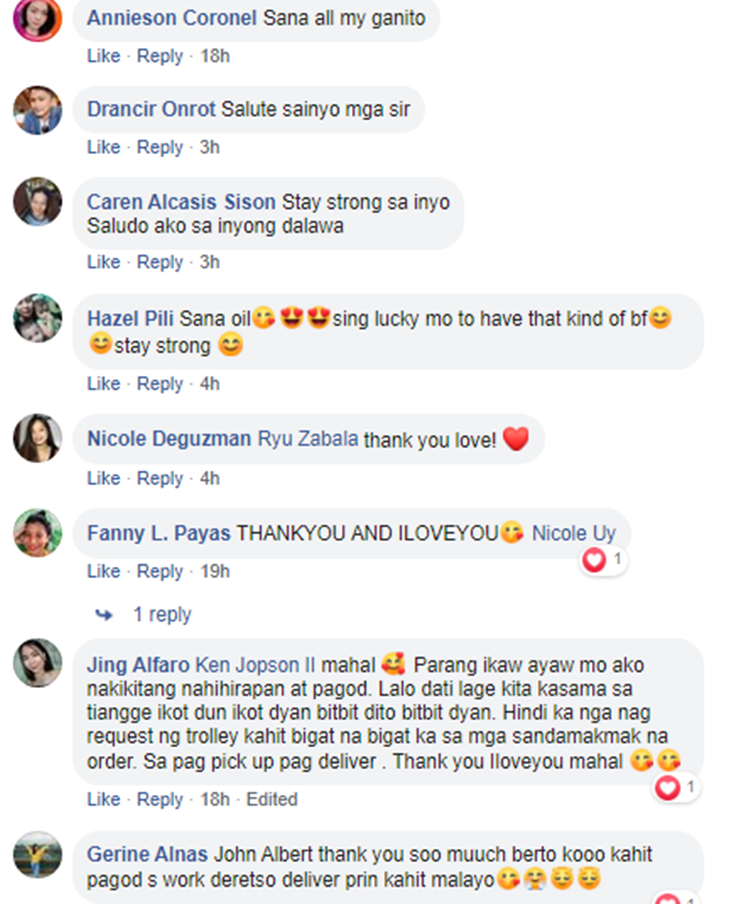
Task: Like Caren Alcasis Sison's comment
Action: [x=104, y=262]
